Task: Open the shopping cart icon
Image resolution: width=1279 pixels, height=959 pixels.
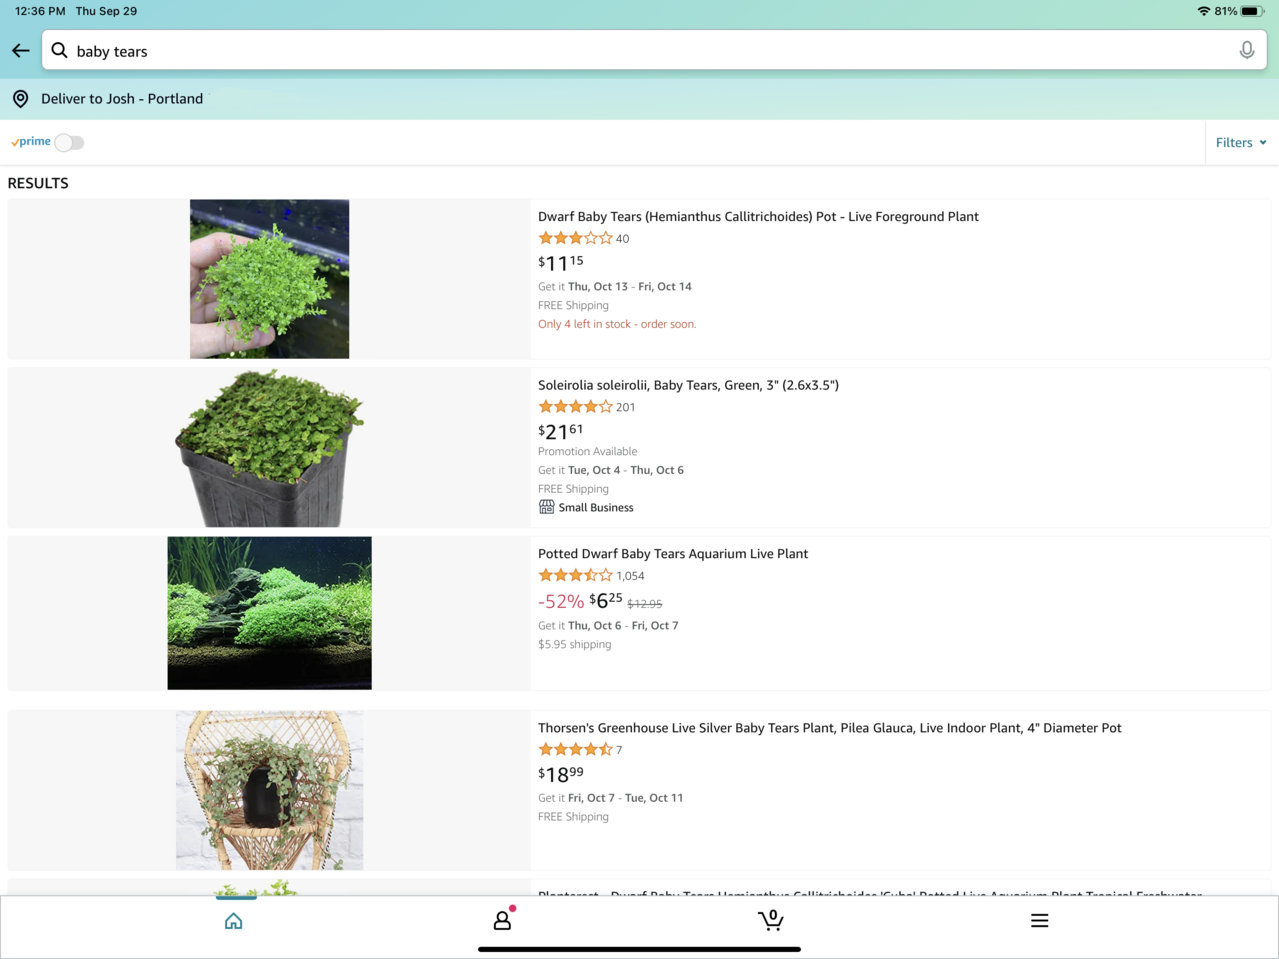Action: [x=770, y=920]
